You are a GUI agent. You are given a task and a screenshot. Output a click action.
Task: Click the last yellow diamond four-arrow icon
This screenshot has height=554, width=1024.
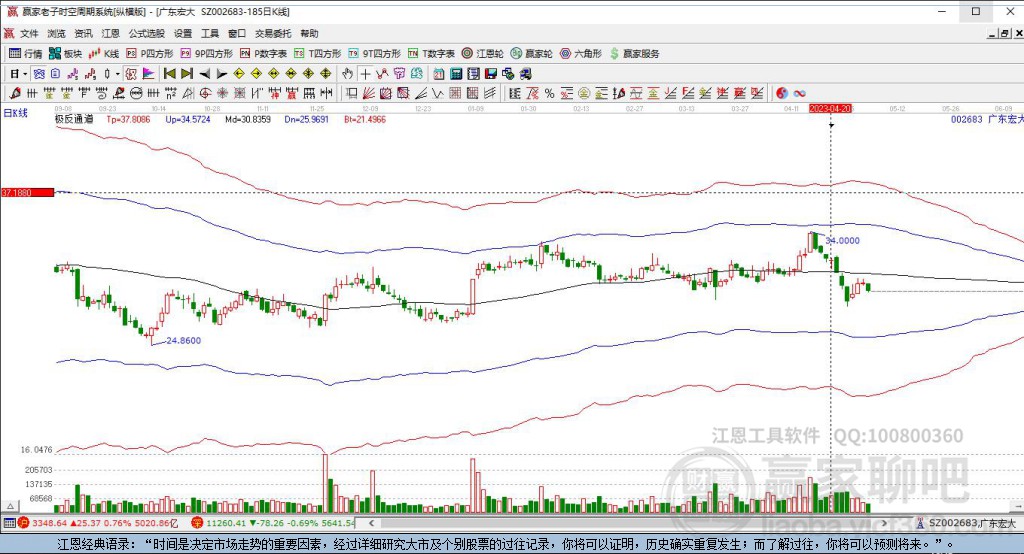coord(325,74)
